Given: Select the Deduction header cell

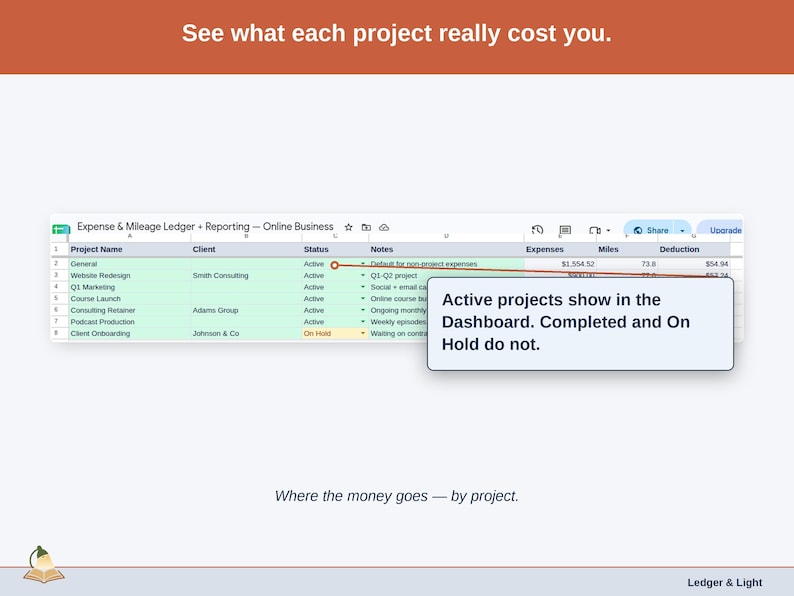Looking at the screenshot, I should (x=694, y=249).
